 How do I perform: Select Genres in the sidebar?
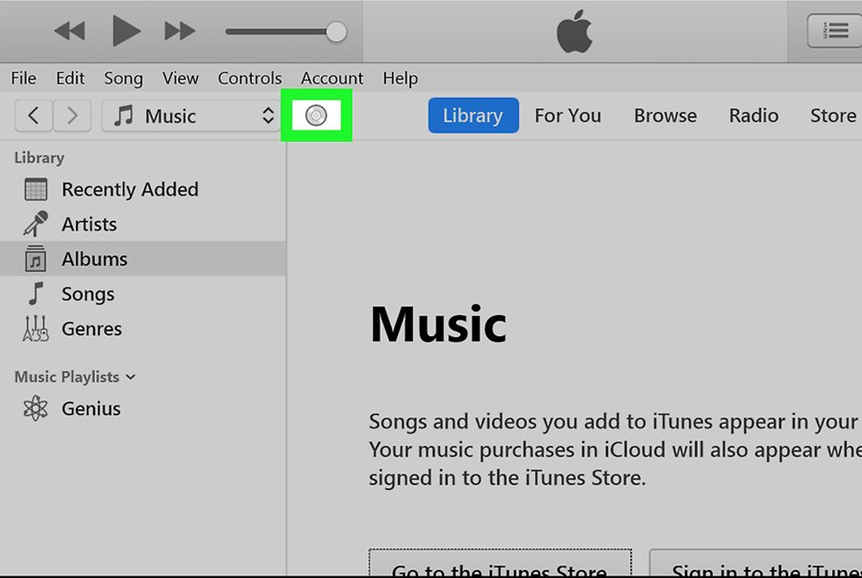pos(143,328)
